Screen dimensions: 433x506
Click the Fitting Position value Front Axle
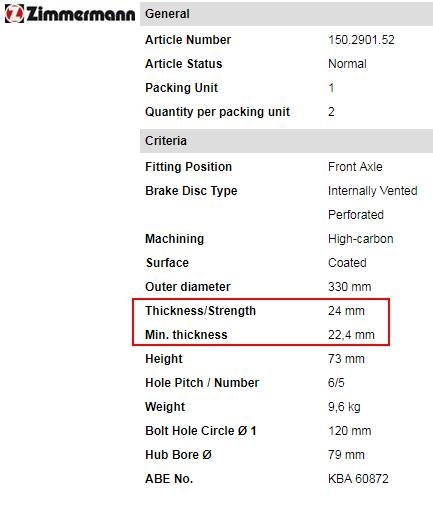click(x=355, y=167)
